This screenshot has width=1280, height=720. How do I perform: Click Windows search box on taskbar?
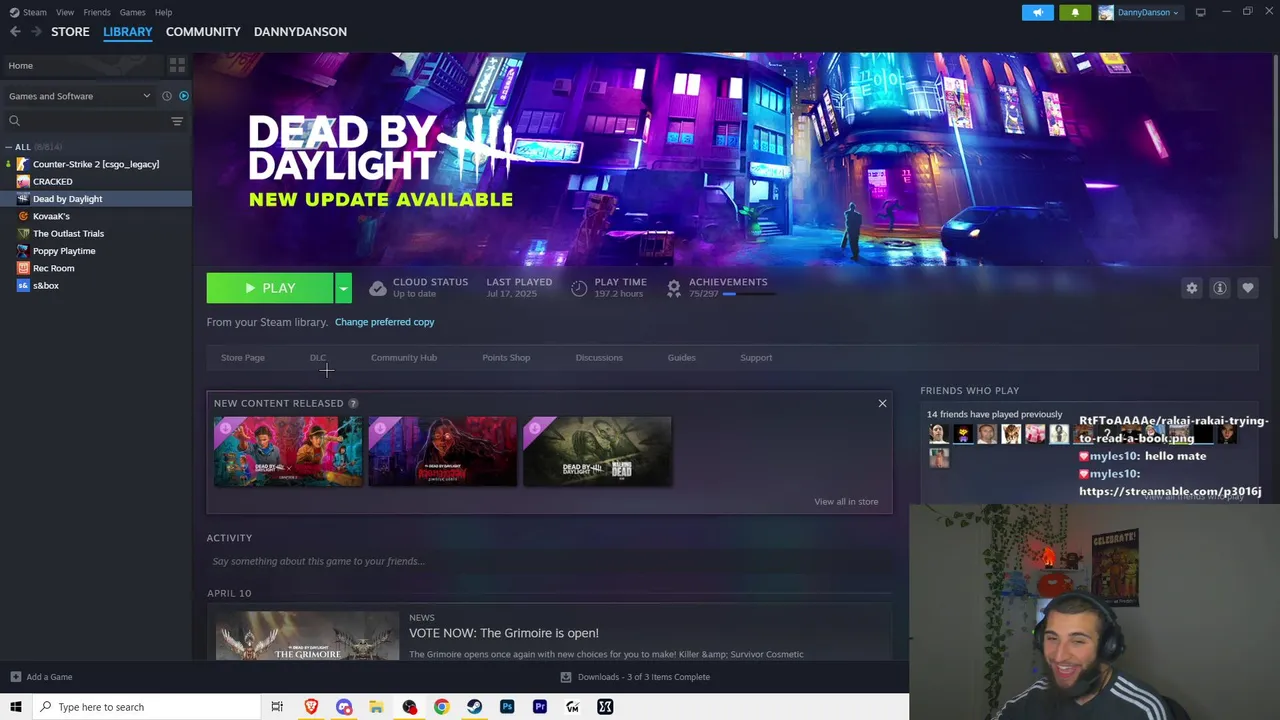147,707
